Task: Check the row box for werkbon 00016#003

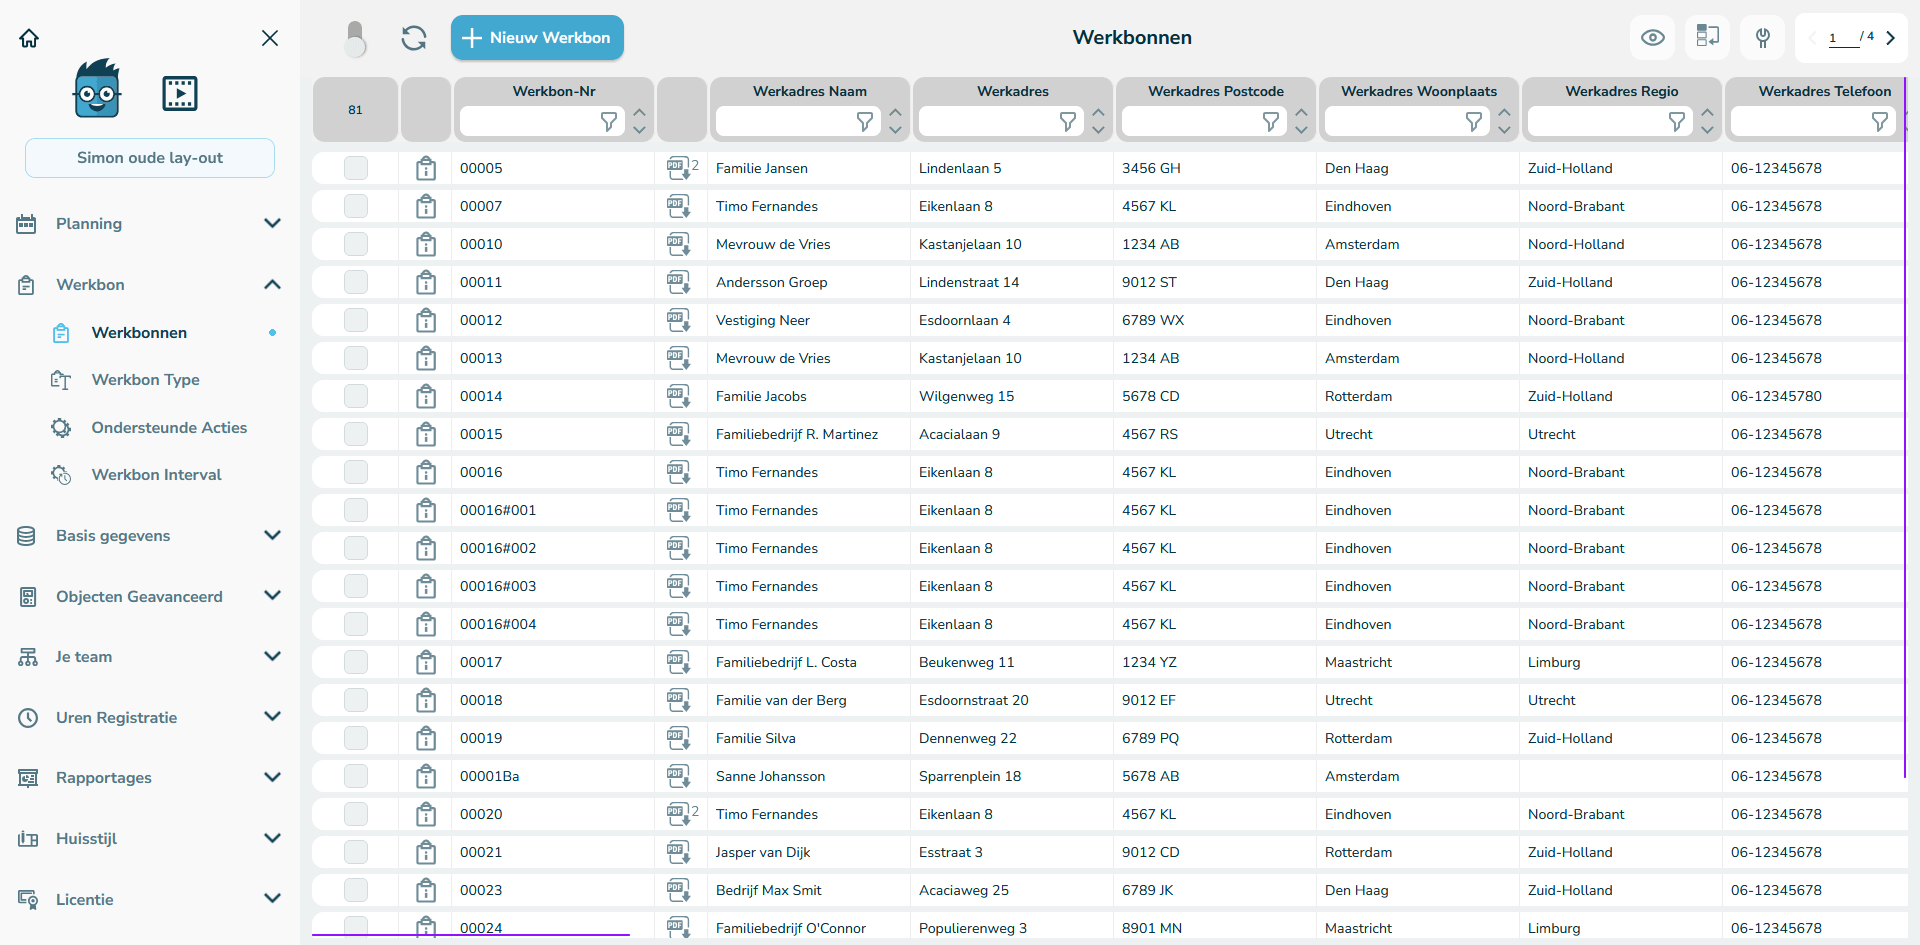Action: 356,586
